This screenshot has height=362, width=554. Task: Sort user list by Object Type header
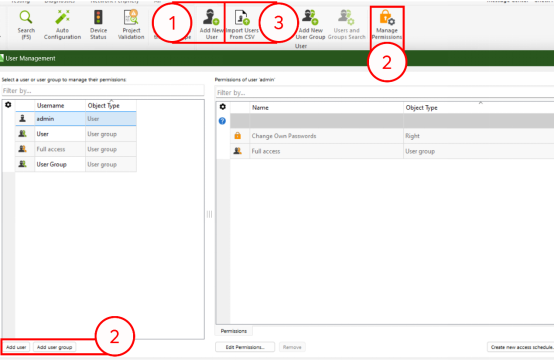[x=111, y=106]
